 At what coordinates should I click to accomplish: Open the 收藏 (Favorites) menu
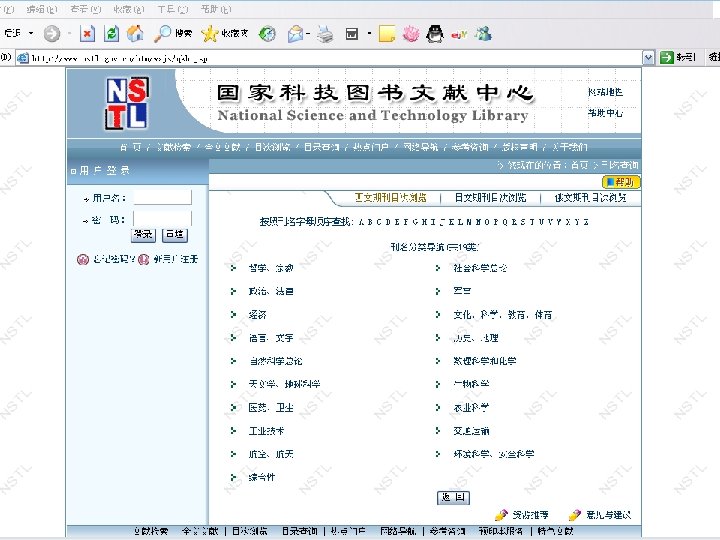129,9
